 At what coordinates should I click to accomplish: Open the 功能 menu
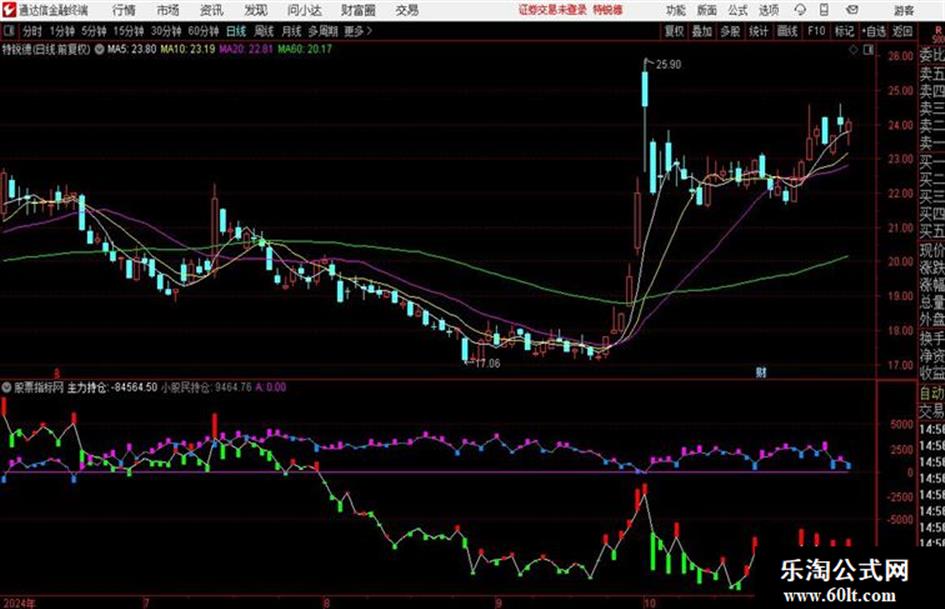(x=676, y=10)
